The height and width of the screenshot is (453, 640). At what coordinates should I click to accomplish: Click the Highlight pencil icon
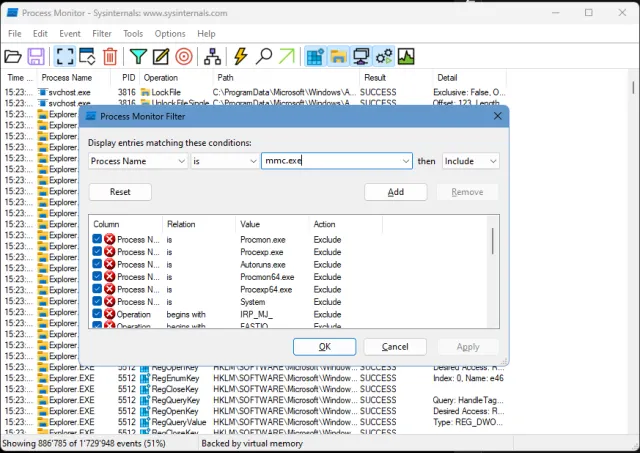pyautogui.click(x=160, y=57)
